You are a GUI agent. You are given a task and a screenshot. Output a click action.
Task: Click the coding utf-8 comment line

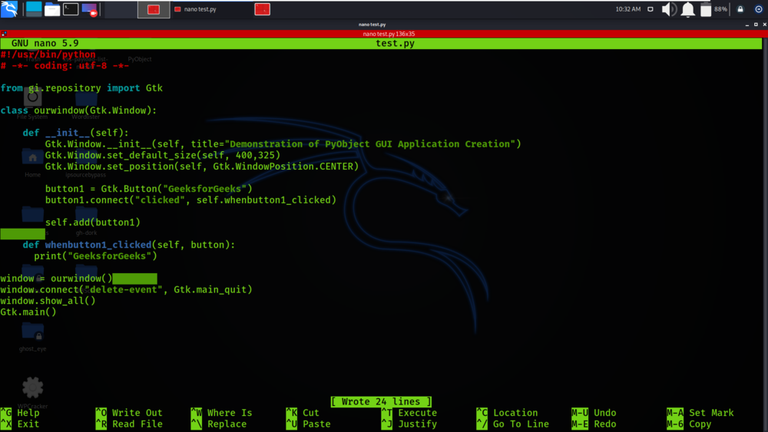(65, 66)
